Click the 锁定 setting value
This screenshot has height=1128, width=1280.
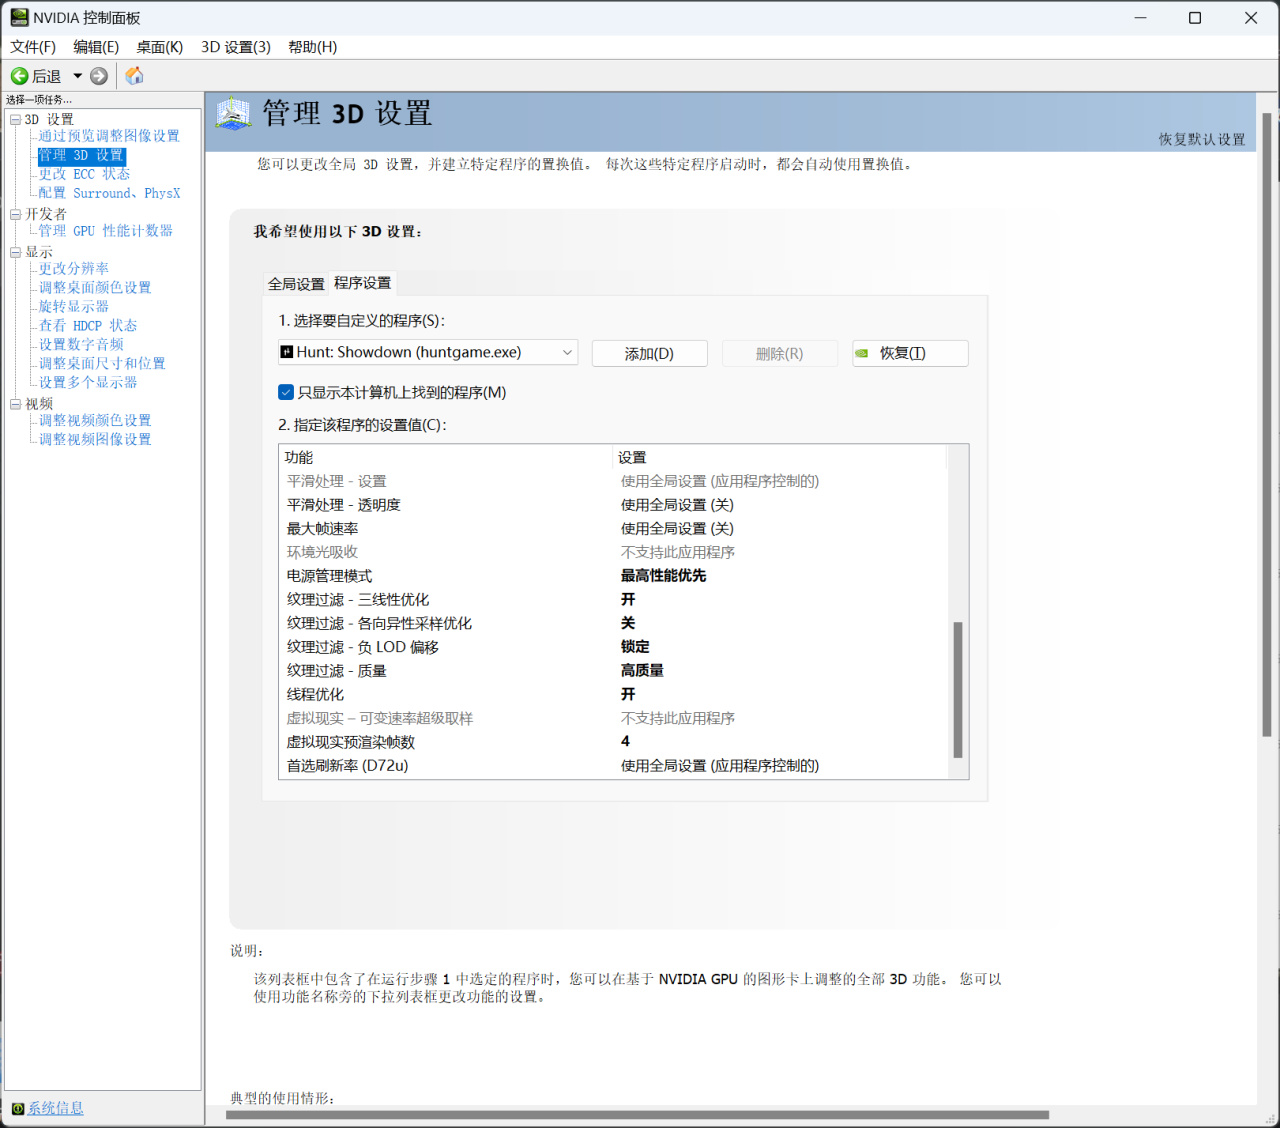pyautogui.click(x=635, y=647)
